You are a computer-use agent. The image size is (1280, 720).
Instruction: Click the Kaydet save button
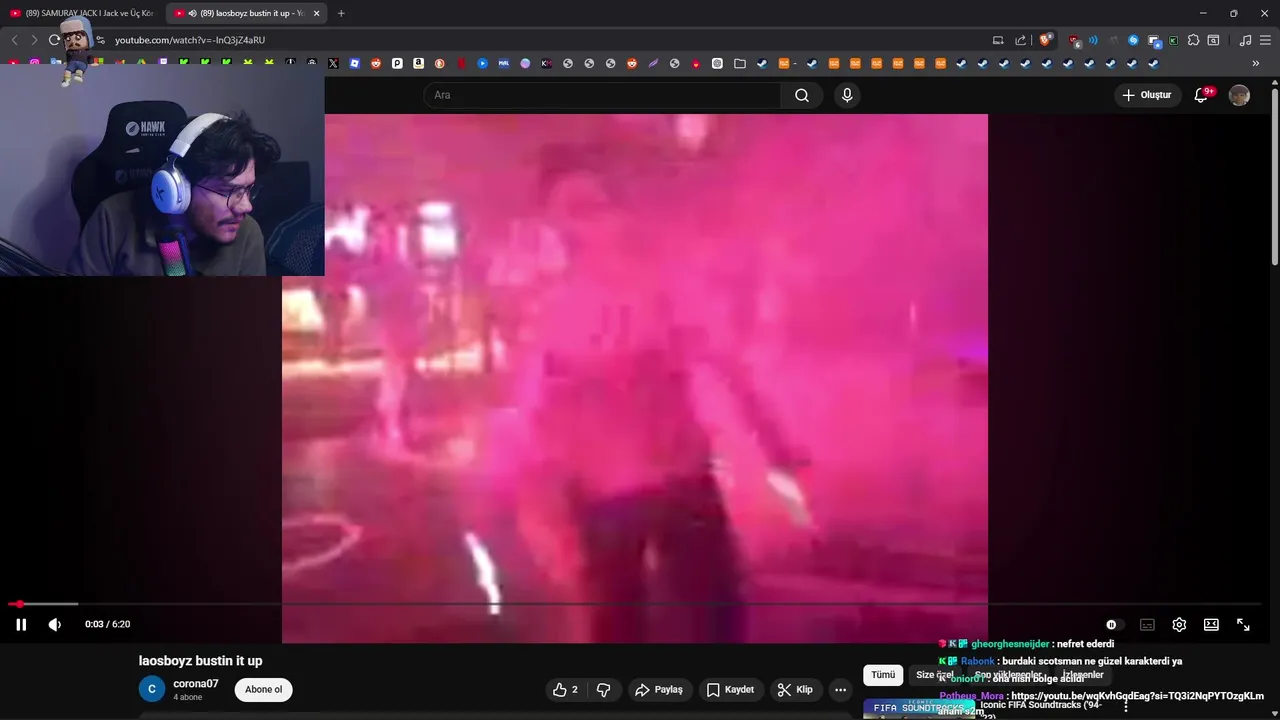[730, 689]
